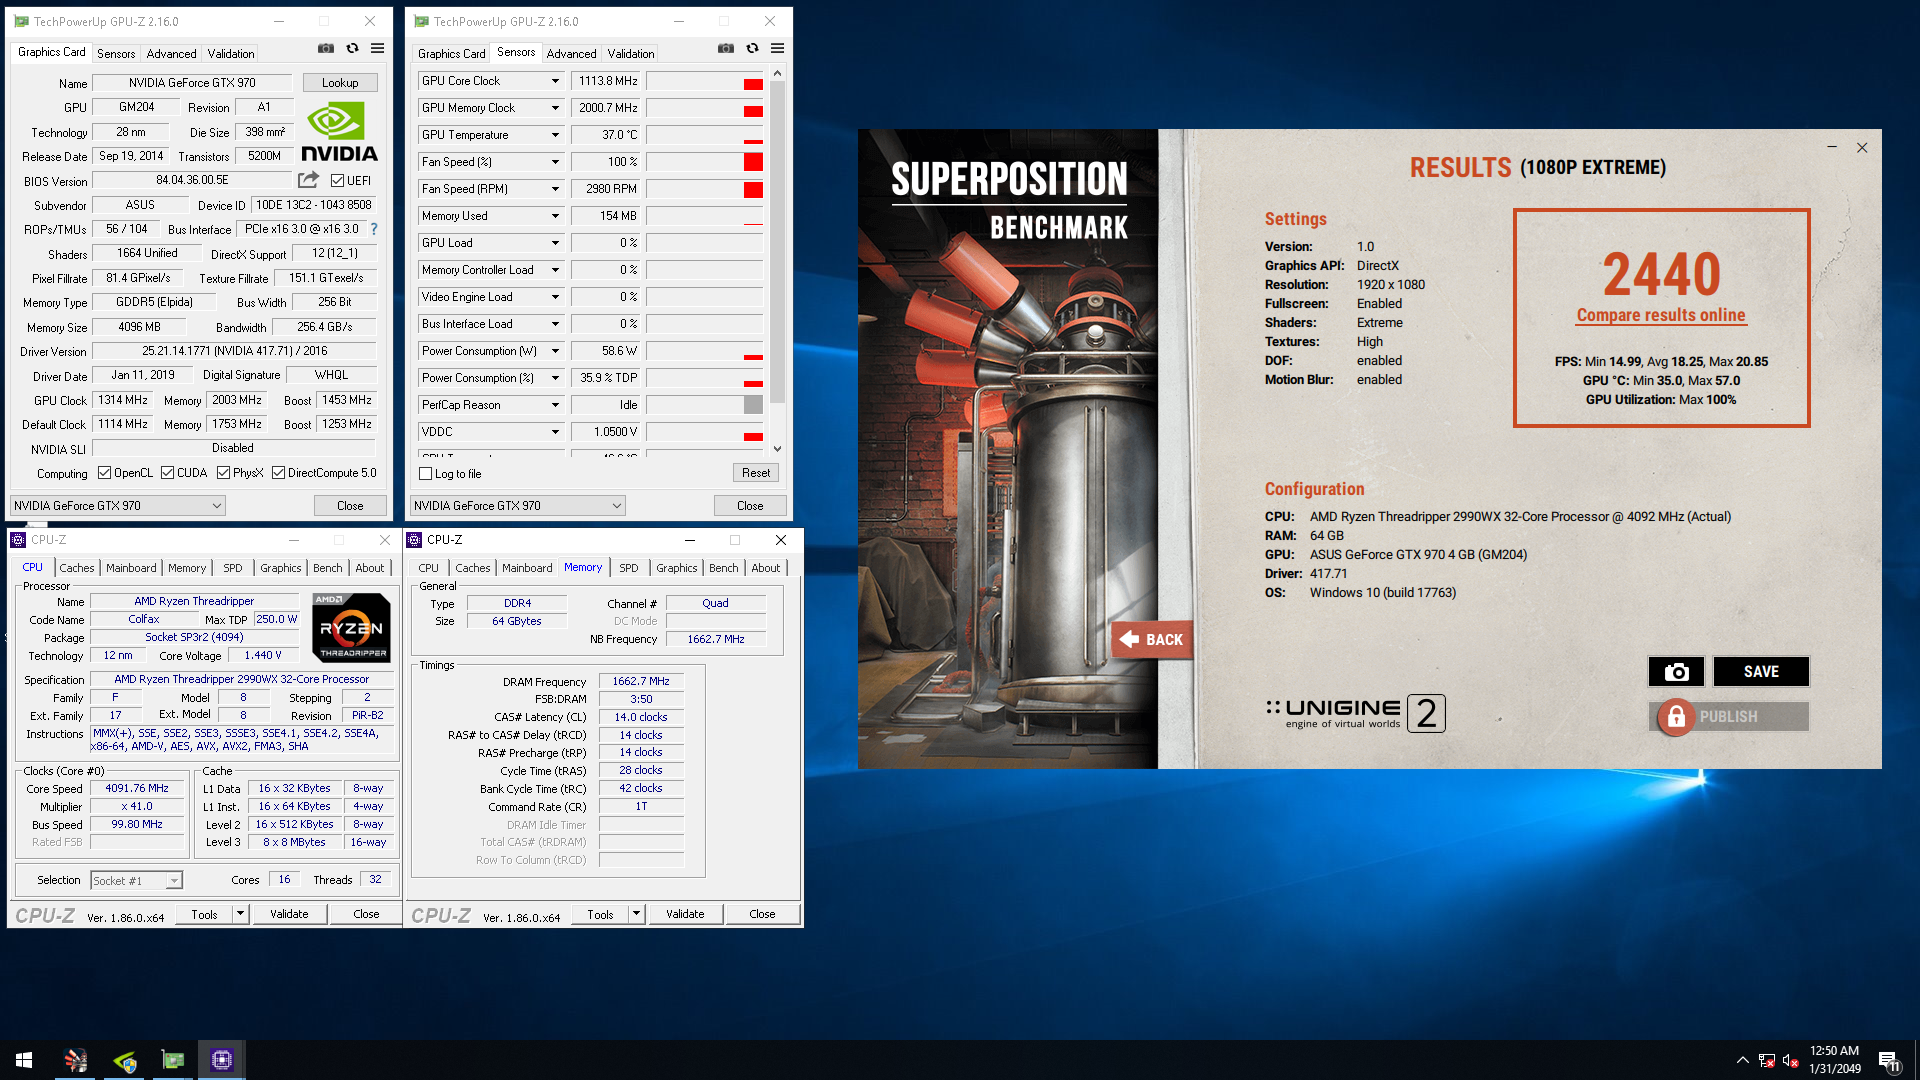Click the Ryzen Threadripper logo in CPU-Z
The width and height of the screenshot is (1920, 1080).
point(351,628)
